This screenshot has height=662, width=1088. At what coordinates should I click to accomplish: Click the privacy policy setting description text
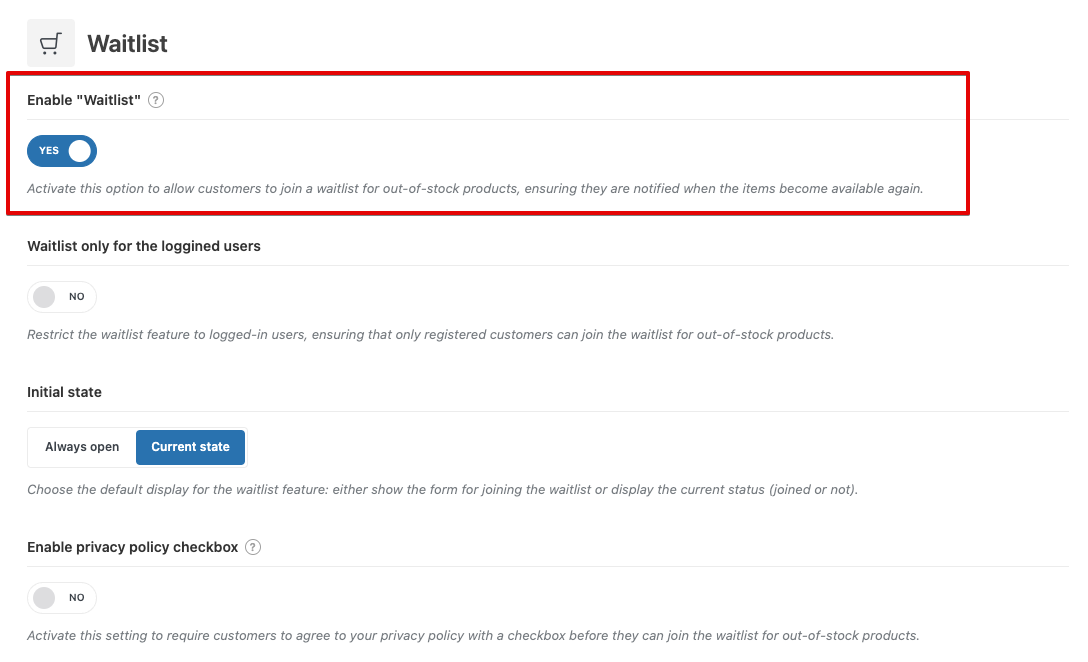coord(473,635)
